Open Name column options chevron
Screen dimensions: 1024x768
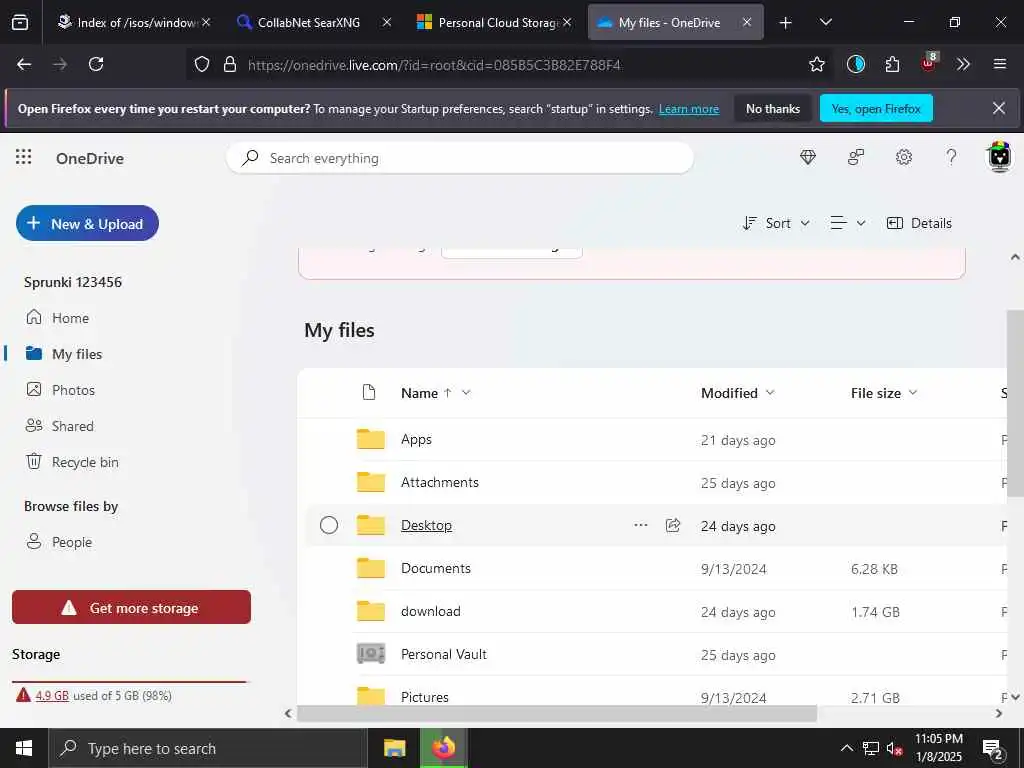(x=466, y=392)
